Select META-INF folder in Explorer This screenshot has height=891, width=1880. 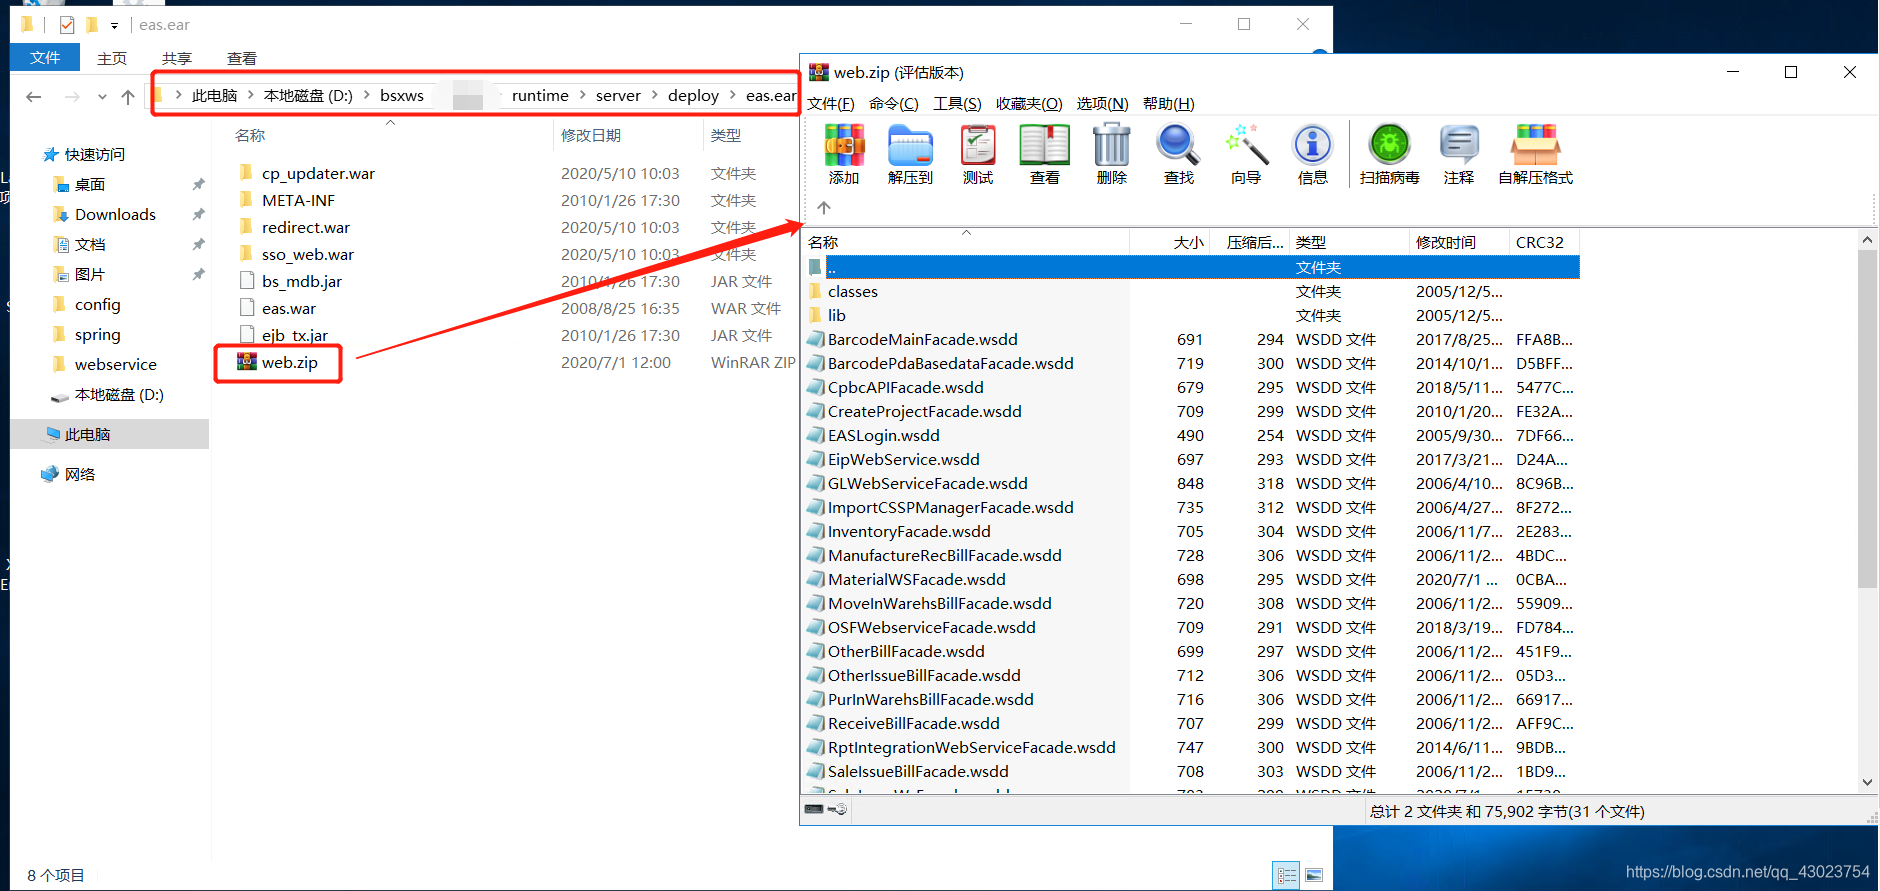click(298, 200)
